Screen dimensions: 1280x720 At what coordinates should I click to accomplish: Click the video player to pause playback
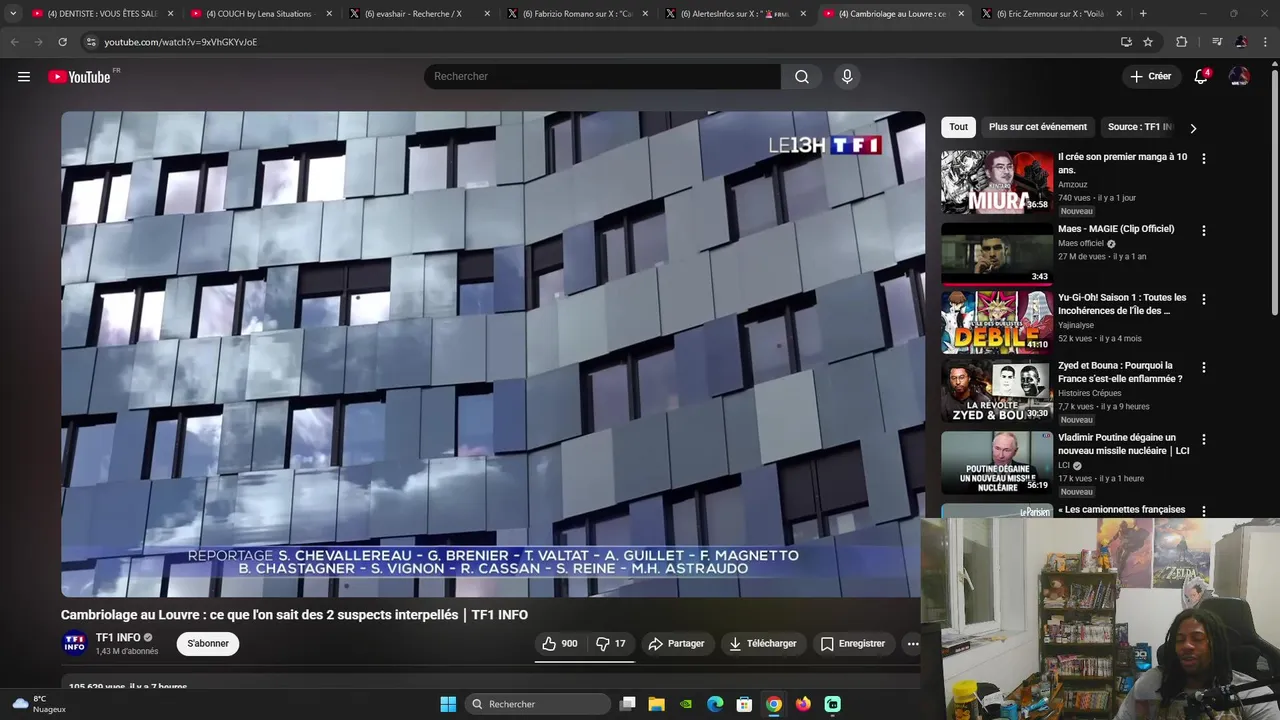491,354
